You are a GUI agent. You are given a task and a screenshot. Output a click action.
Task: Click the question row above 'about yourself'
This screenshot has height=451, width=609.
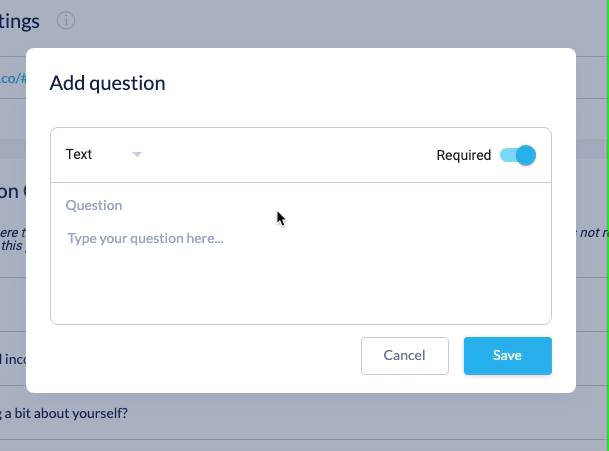[12, 359]
